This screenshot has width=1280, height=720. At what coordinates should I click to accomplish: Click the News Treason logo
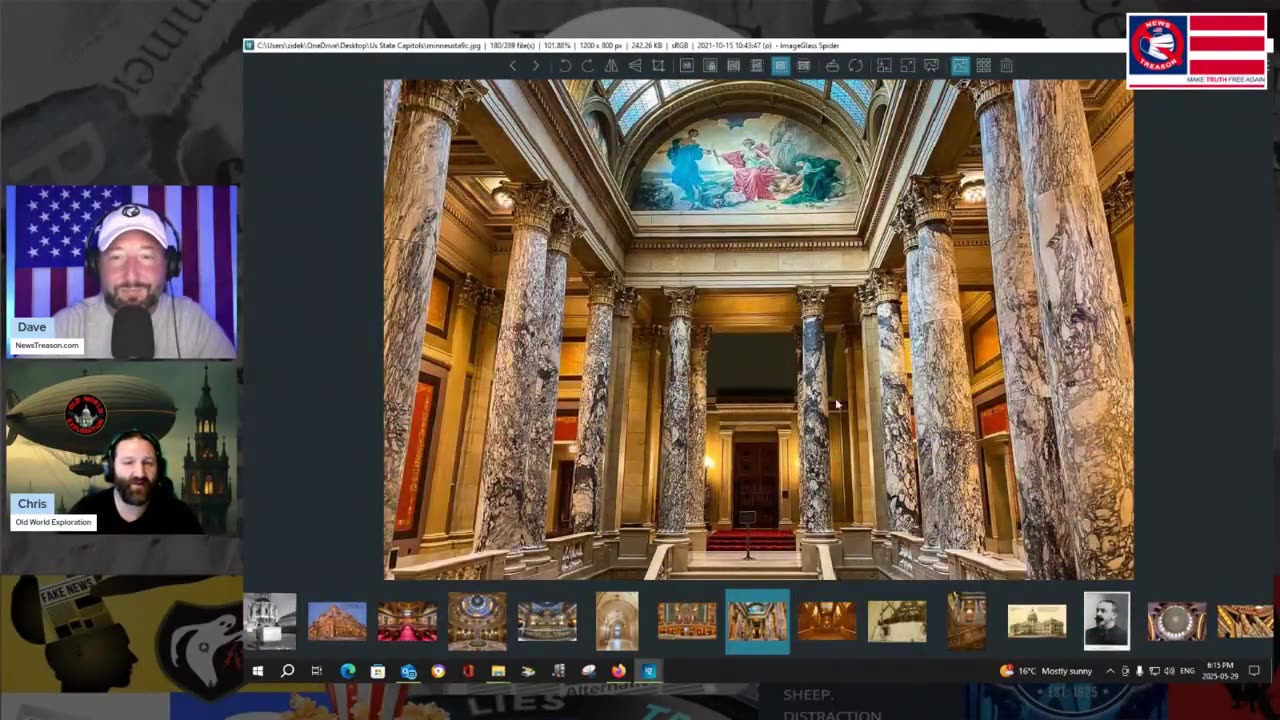1196,50
